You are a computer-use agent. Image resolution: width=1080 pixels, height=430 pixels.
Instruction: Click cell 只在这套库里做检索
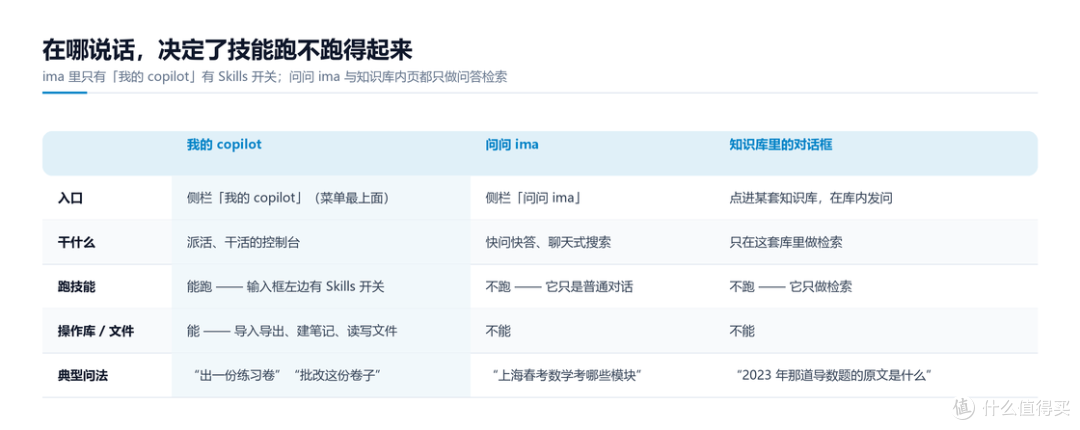point(786,243)
